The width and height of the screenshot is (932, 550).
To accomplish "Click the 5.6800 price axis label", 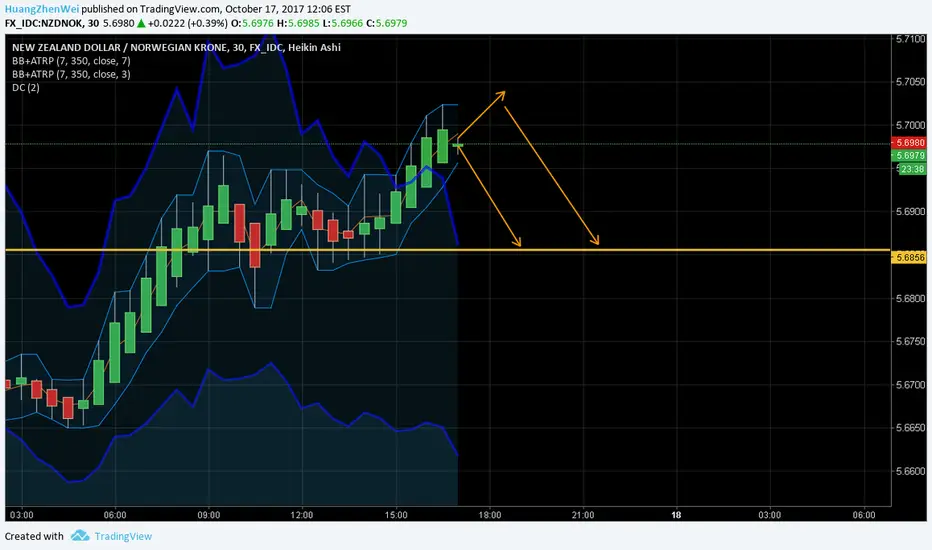I will [911, 298].
